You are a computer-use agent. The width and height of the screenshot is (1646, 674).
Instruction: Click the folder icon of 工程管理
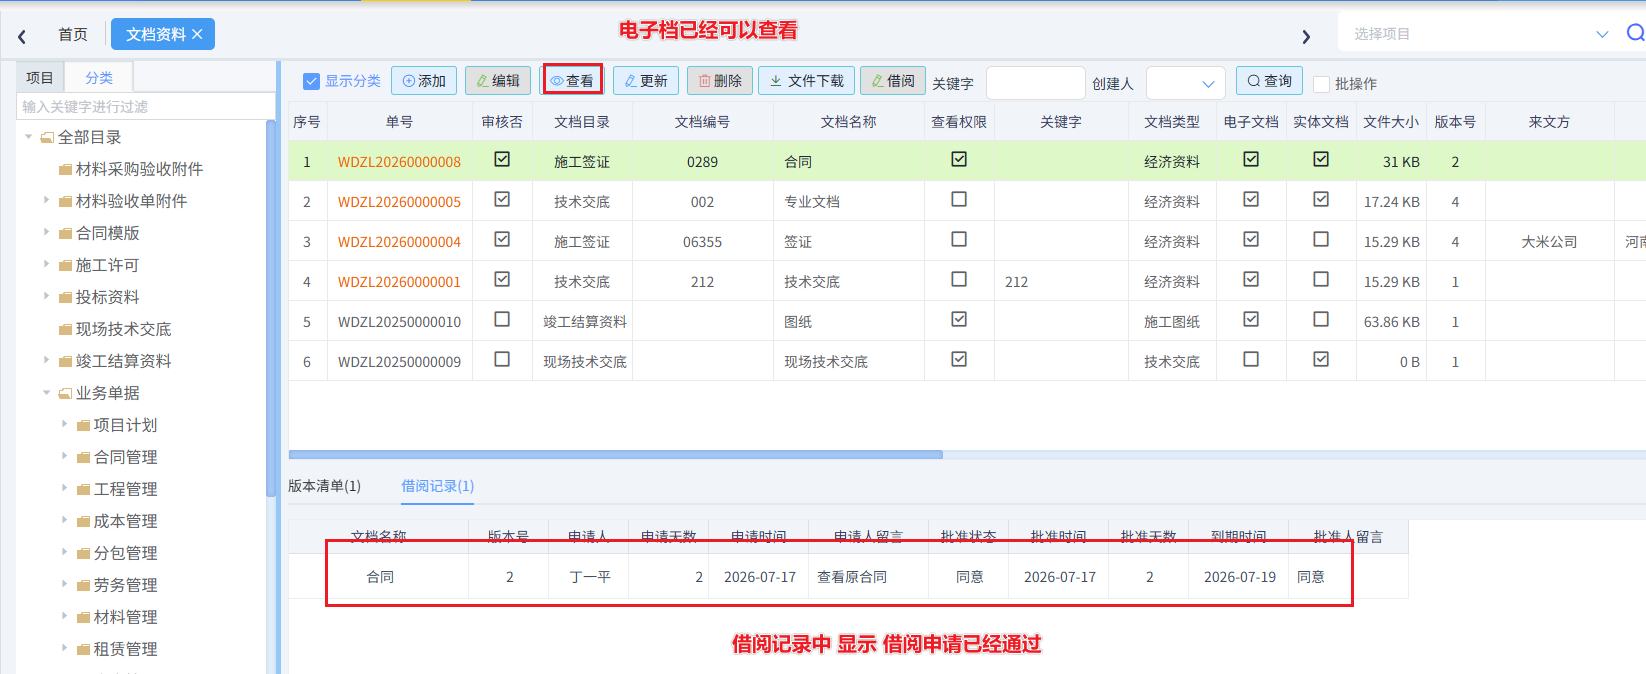tap(83, 489)
